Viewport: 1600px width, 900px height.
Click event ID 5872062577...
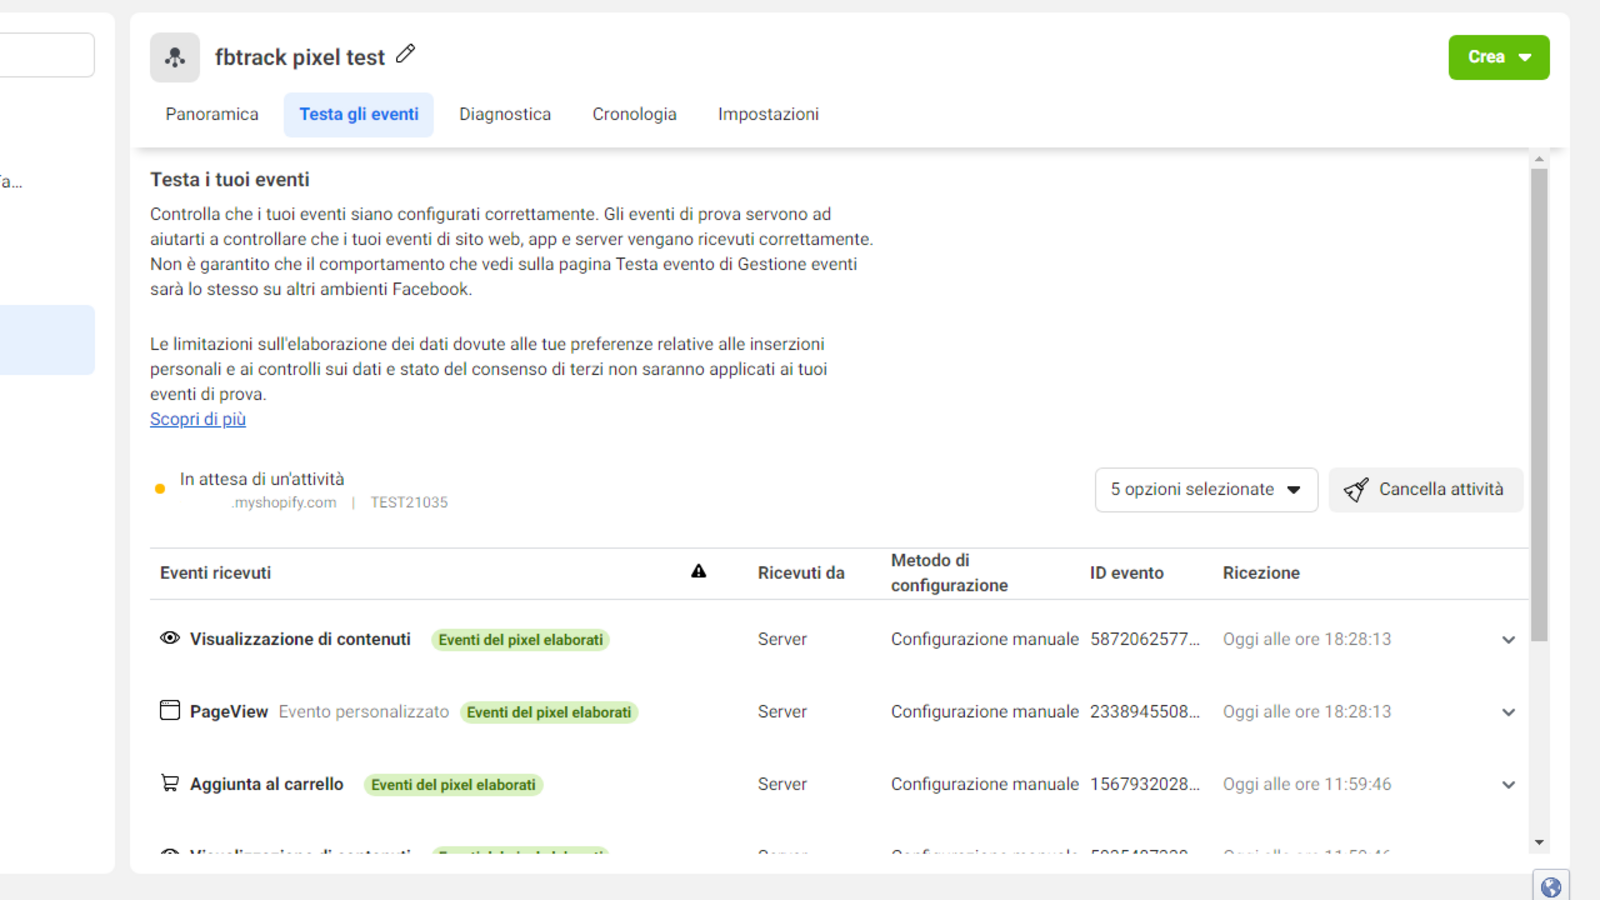1144,639
